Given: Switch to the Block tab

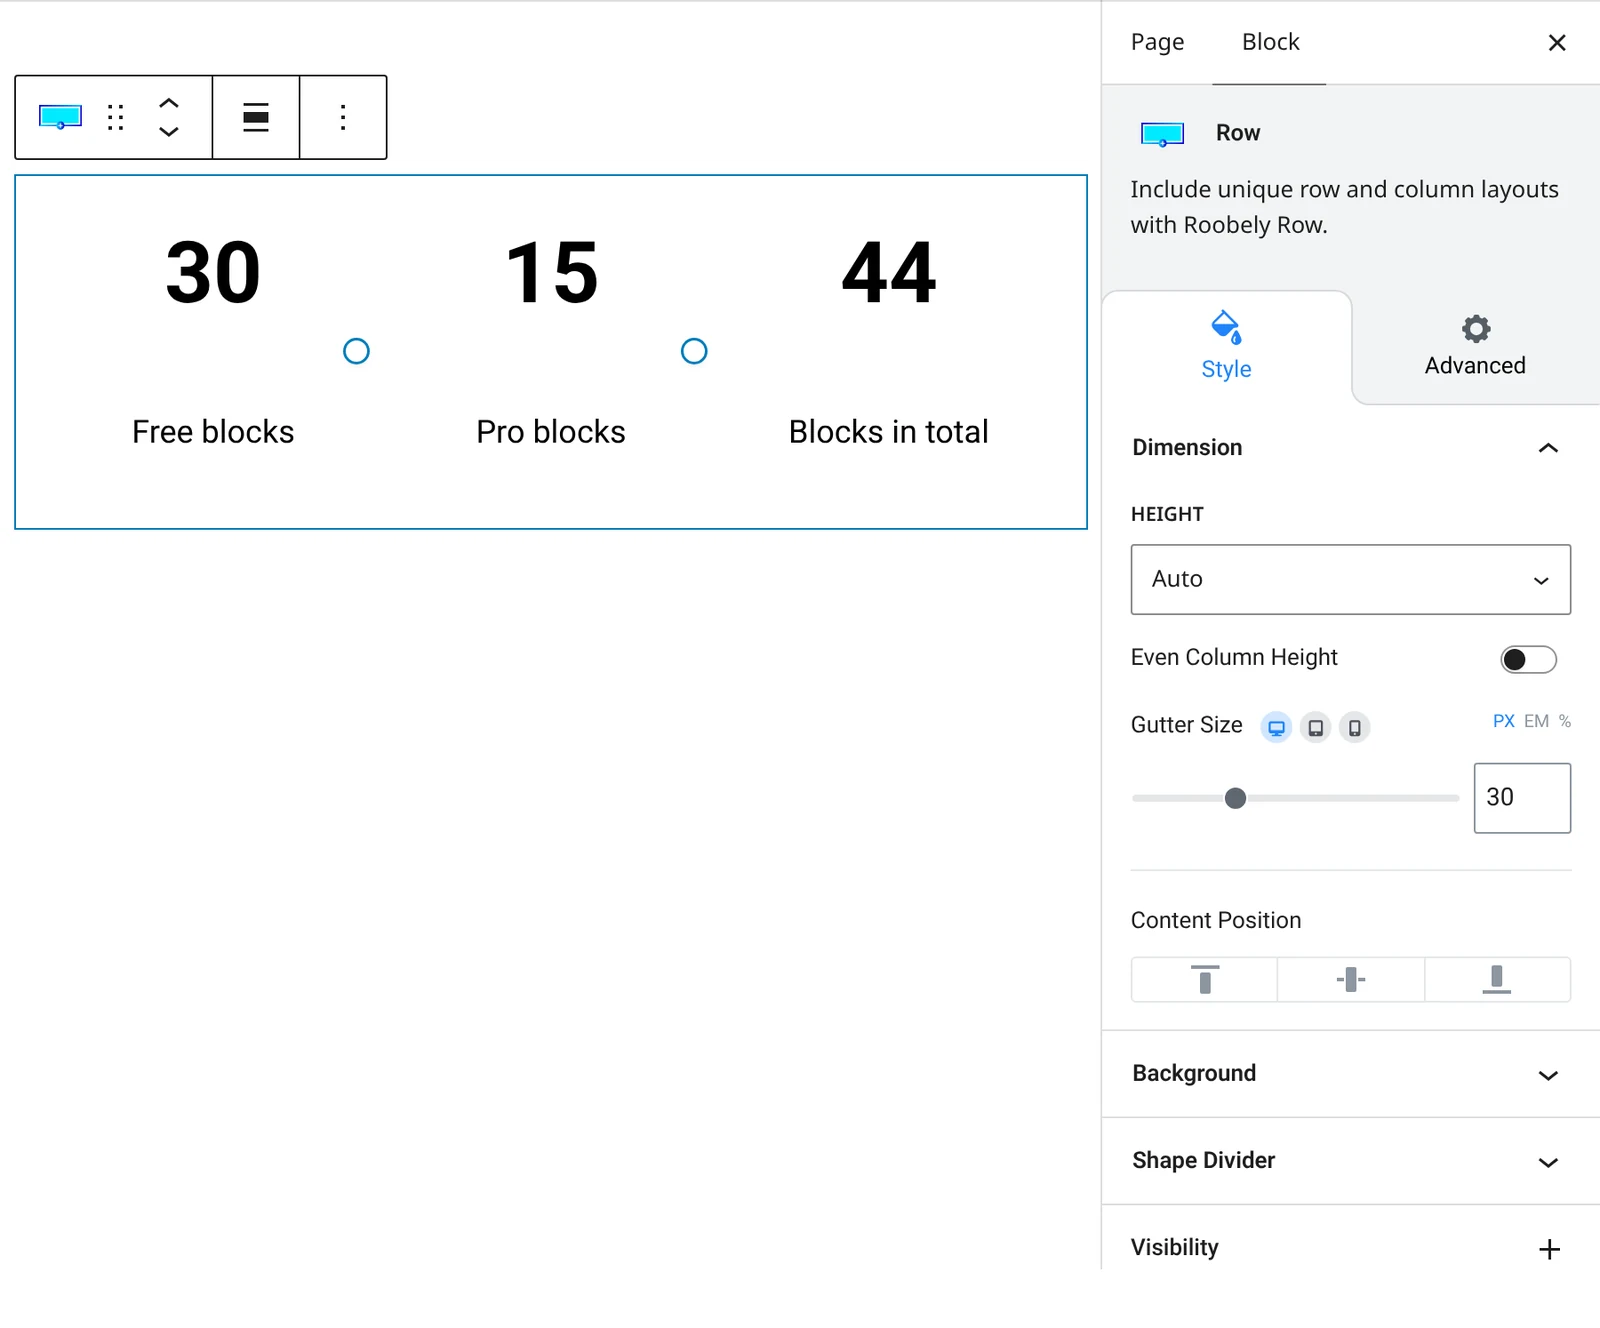Looking at the screenshot, I should pyautogui.click(x=1270, y=42).
